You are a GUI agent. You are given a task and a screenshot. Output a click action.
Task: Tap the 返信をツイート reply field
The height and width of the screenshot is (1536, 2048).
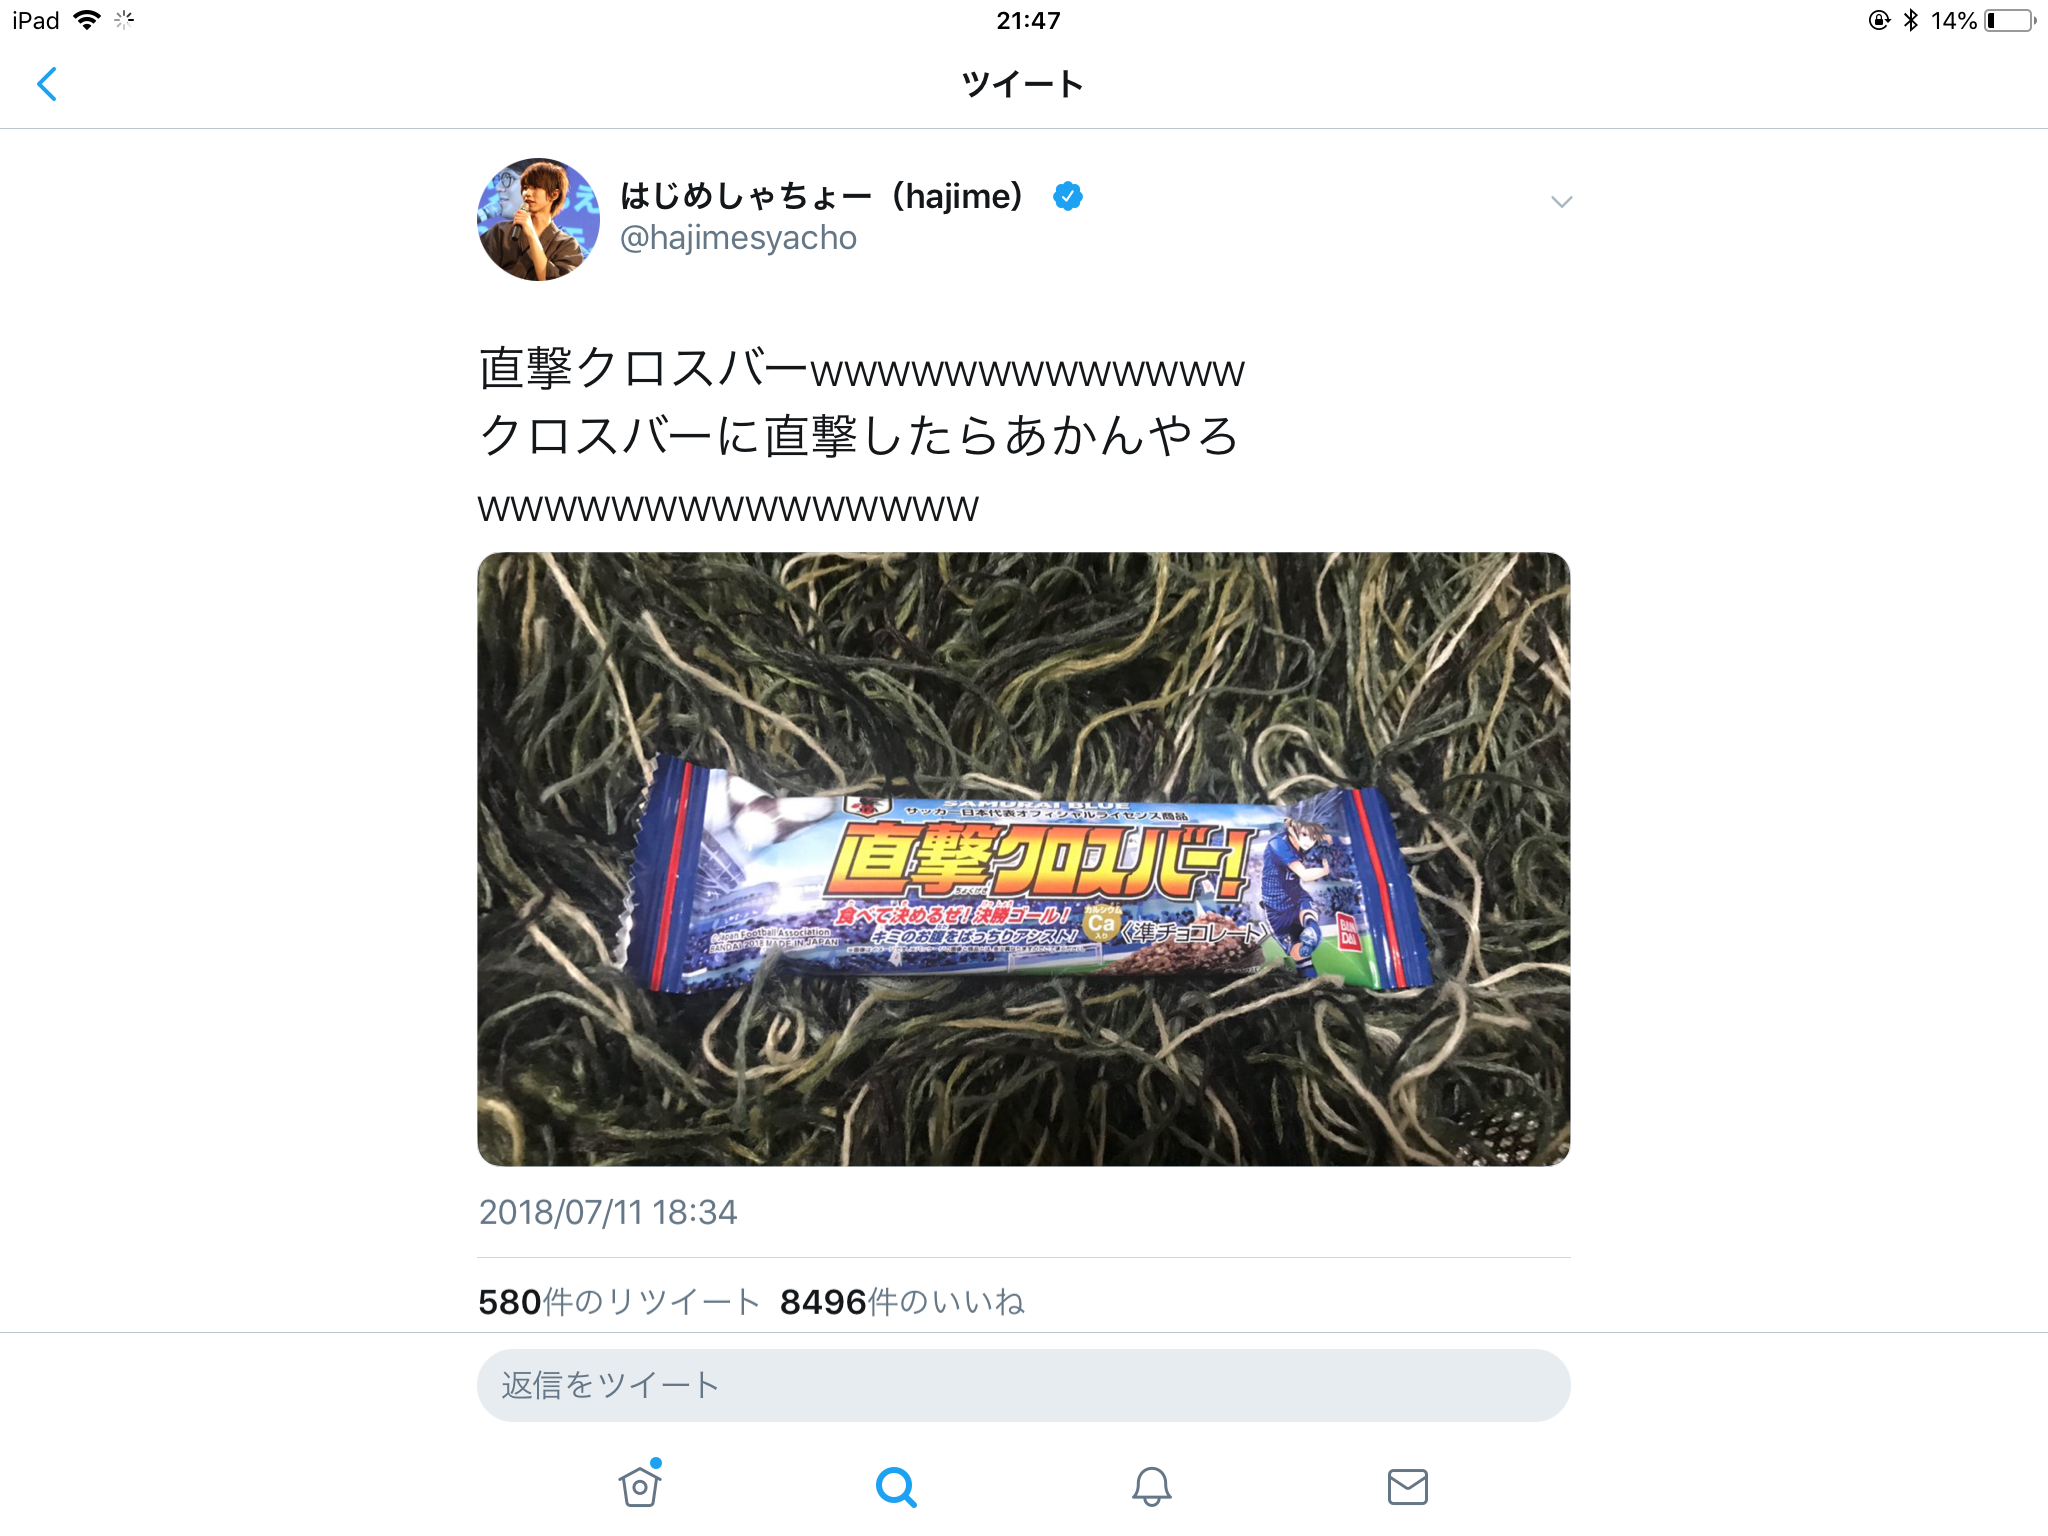pyautogui.click(x=1024, y=1386)
